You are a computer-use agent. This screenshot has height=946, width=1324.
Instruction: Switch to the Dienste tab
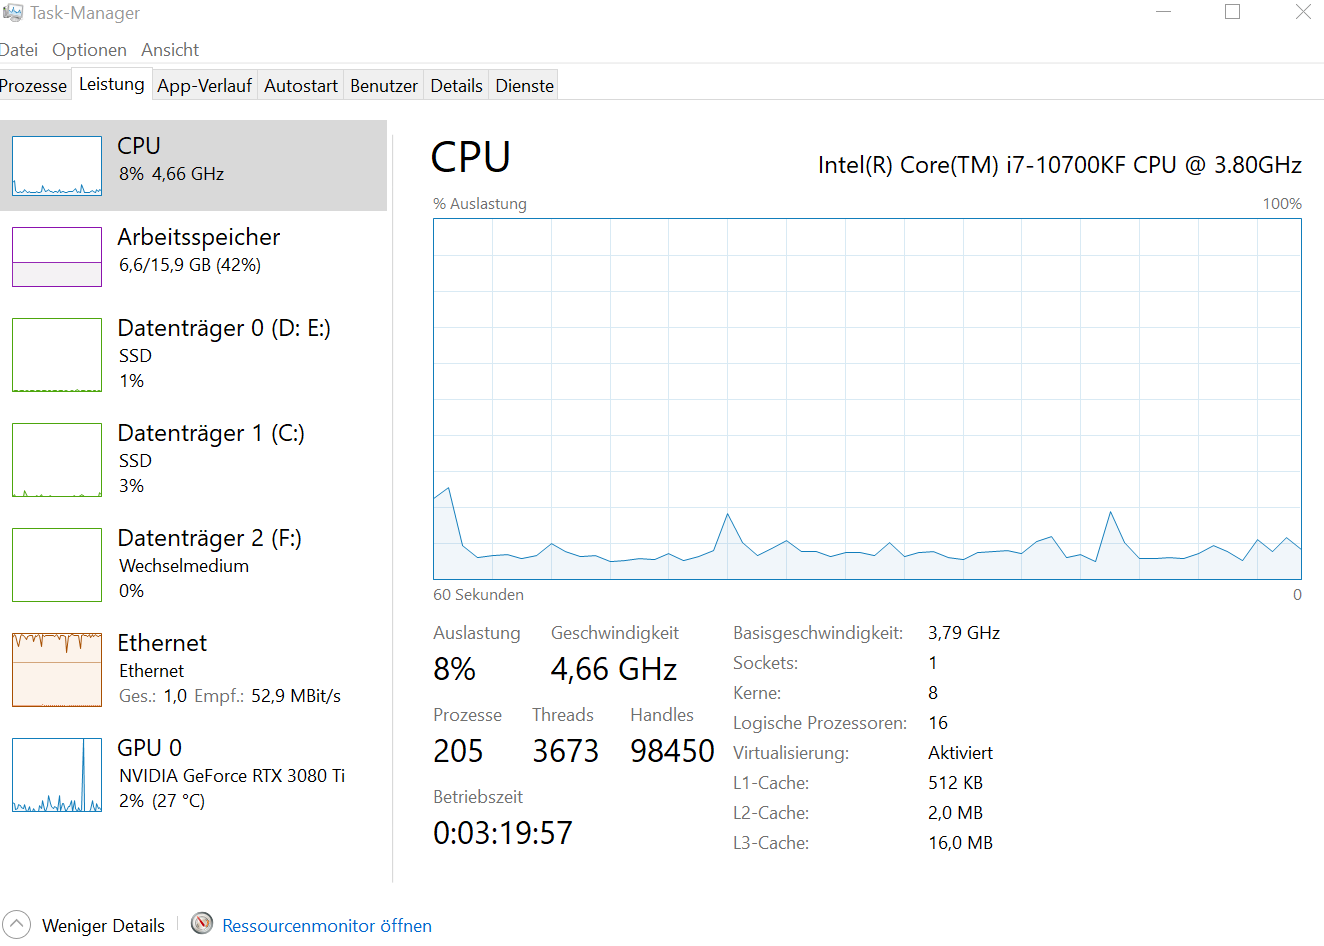point(523,85)
